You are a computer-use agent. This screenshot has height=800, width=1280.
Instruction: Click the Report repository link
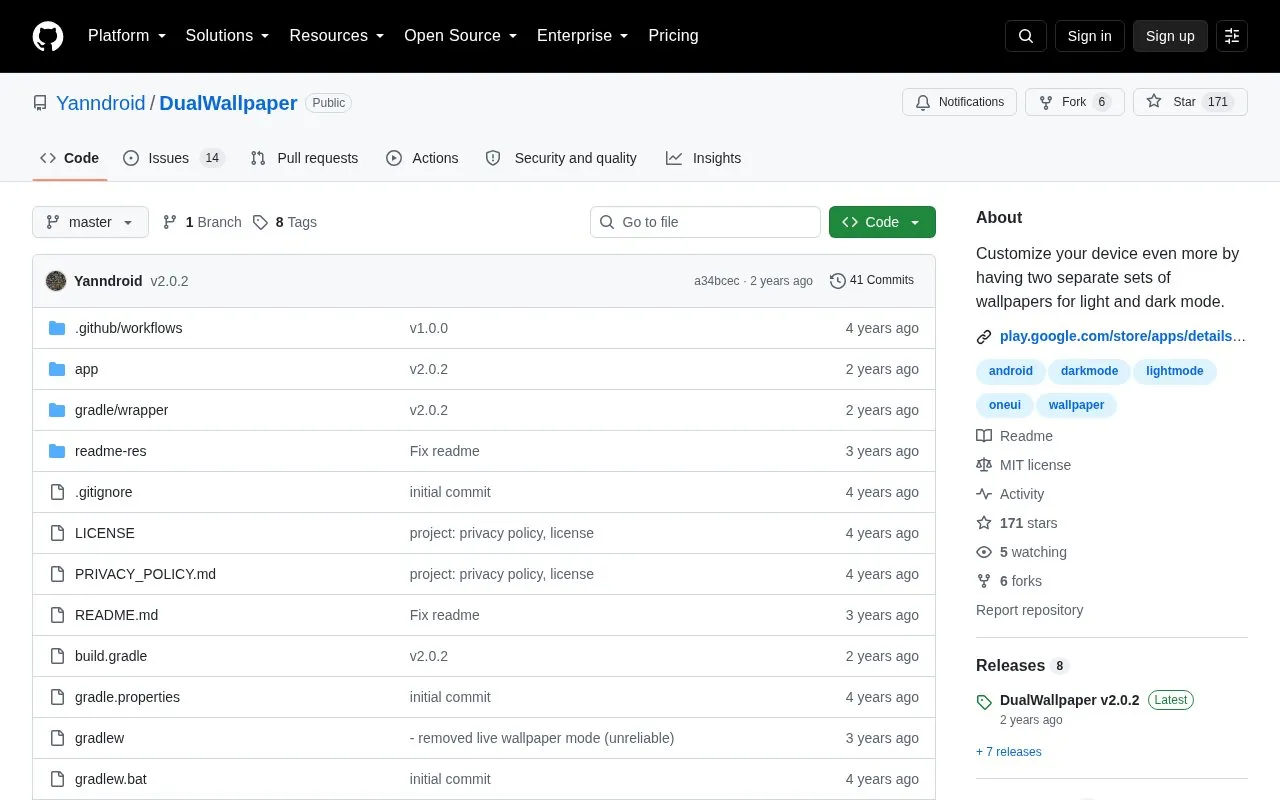click(1029, 610)
